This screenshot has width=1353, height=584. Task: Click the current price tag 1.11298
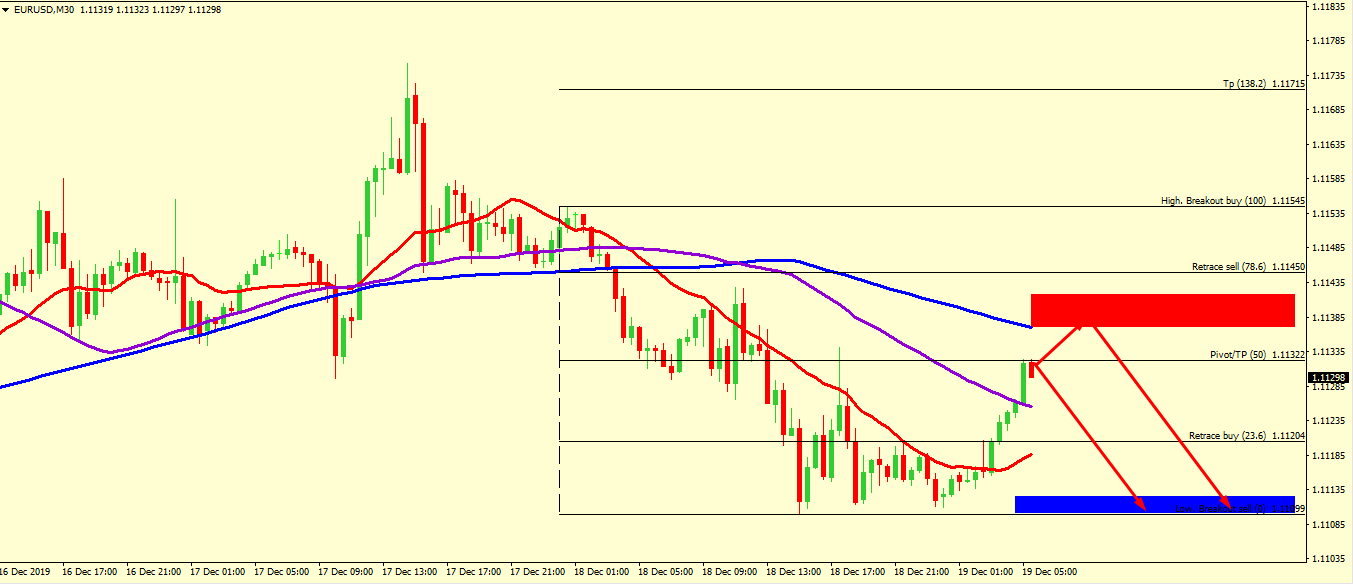point(1328,377)
